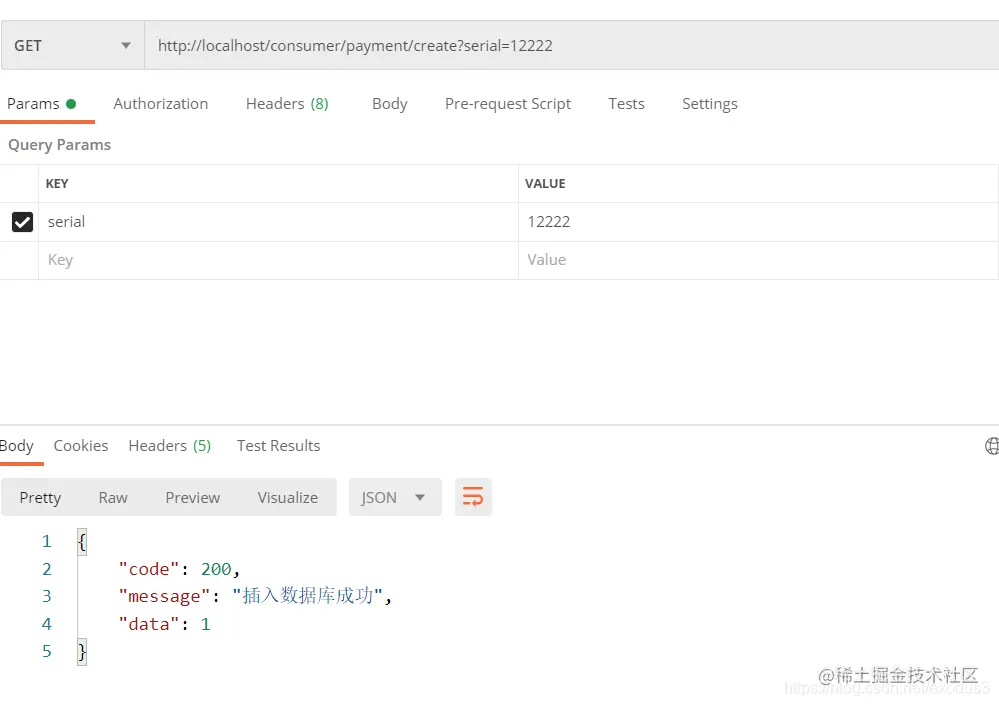
Task: Click the closing brace on line 5
Action: 82,652
